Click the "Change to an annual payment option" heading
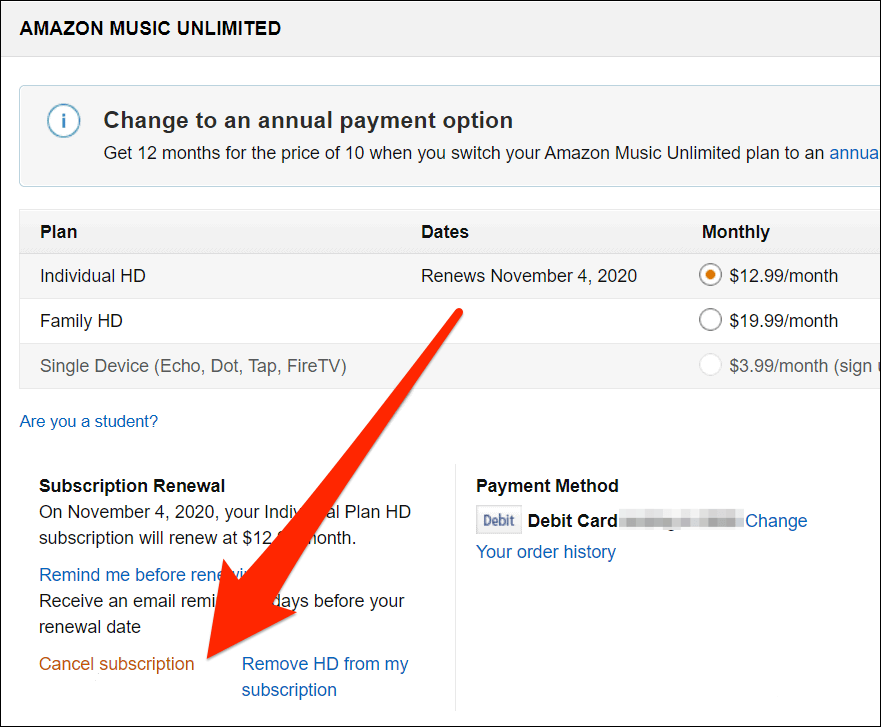881x727 pixels. [x=308, y=121]
